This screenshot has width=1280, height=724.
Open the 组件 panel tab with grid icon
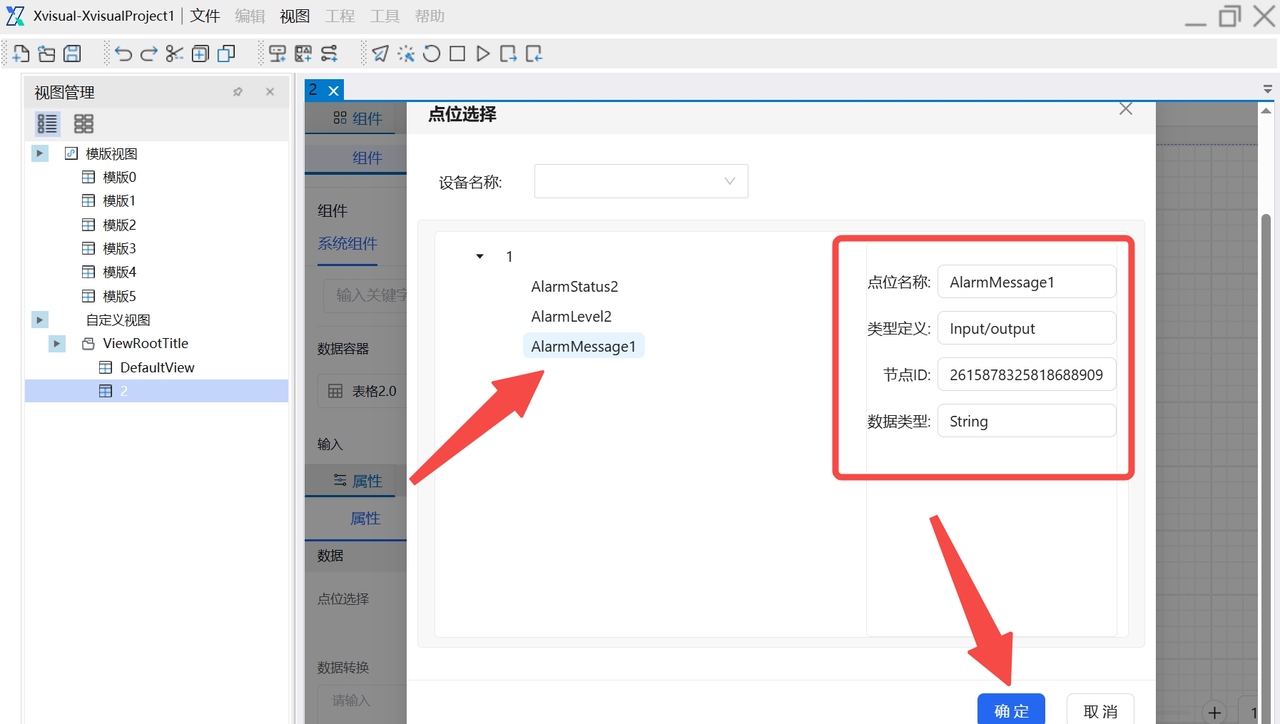[x=356, y=119]
